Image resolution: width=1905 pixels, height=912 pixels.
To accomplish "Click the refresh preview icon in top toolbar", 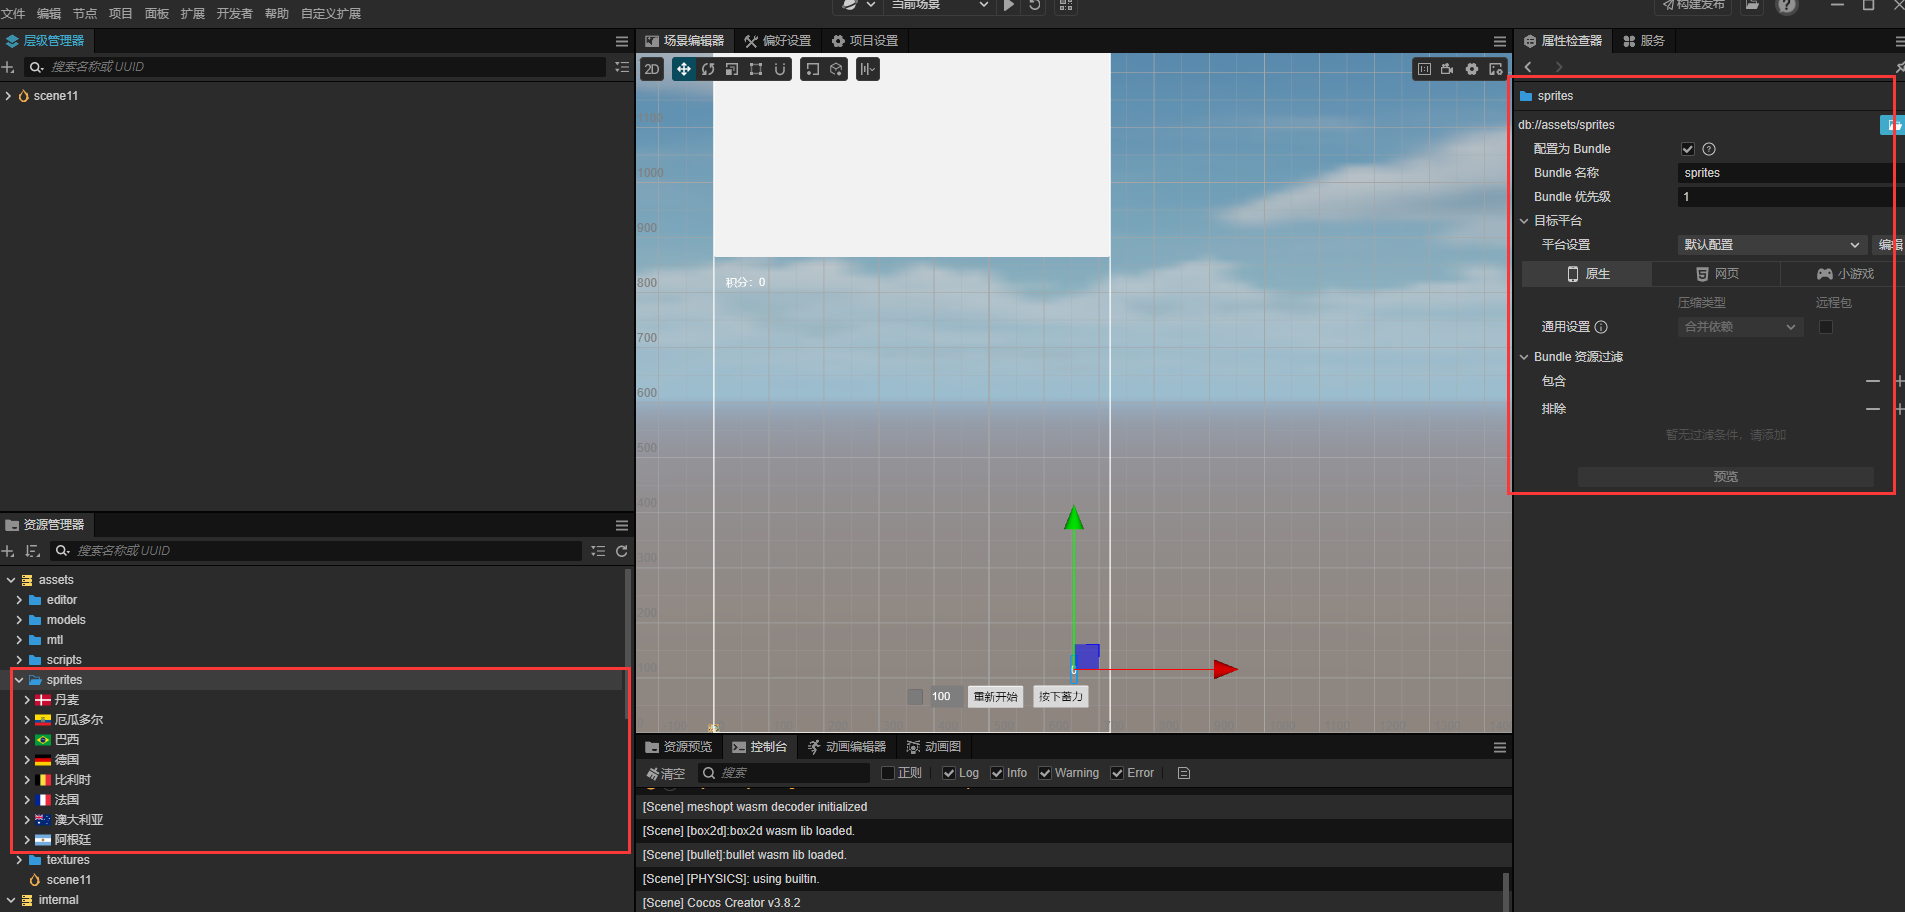I will (1035, 5).
